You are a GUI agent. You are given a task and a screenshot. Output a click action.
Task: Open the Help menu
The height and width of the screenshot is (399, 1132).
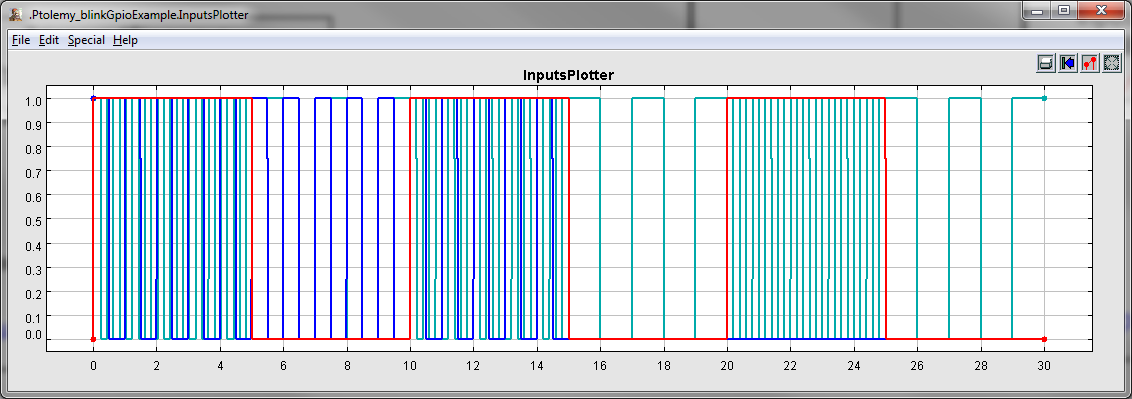point(125,40)
